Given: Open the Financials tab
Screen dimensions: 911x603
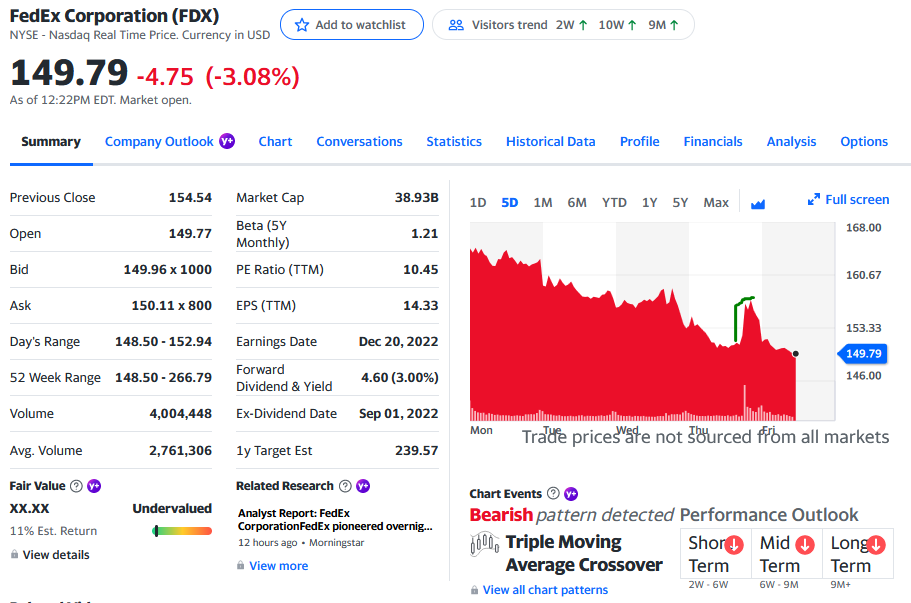Looking at the screenshot, I should [x=713, y=142].
